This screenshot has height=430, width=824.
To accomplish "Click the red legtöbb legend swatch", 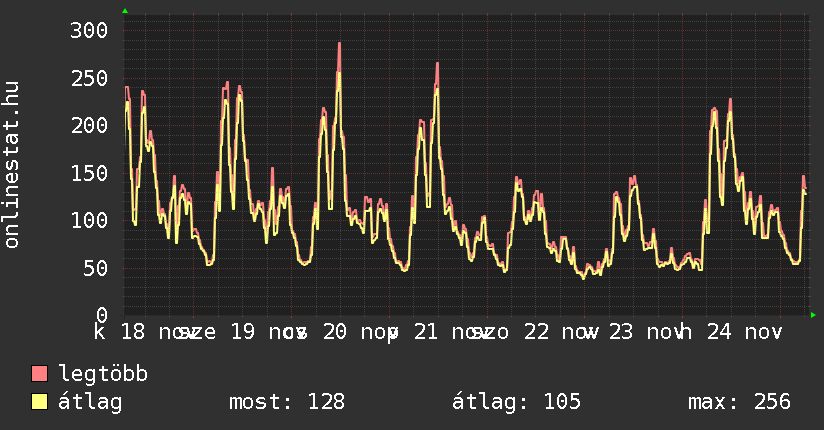I will click(x=40, y=374).
